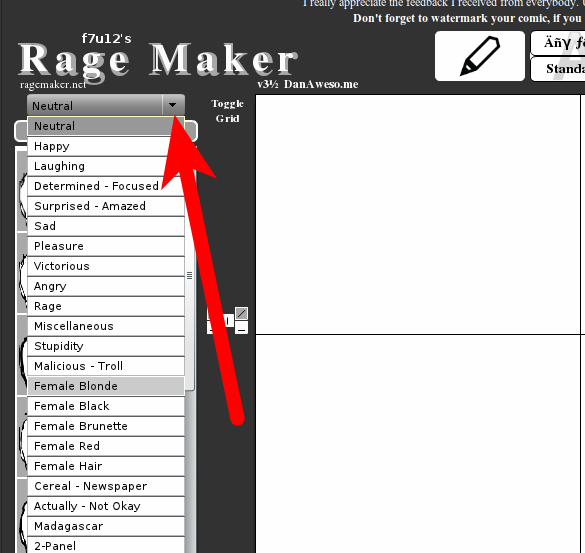This screenshot has height=553, width=585.
Task: Select the Rage category option
Action: [106, 306]
